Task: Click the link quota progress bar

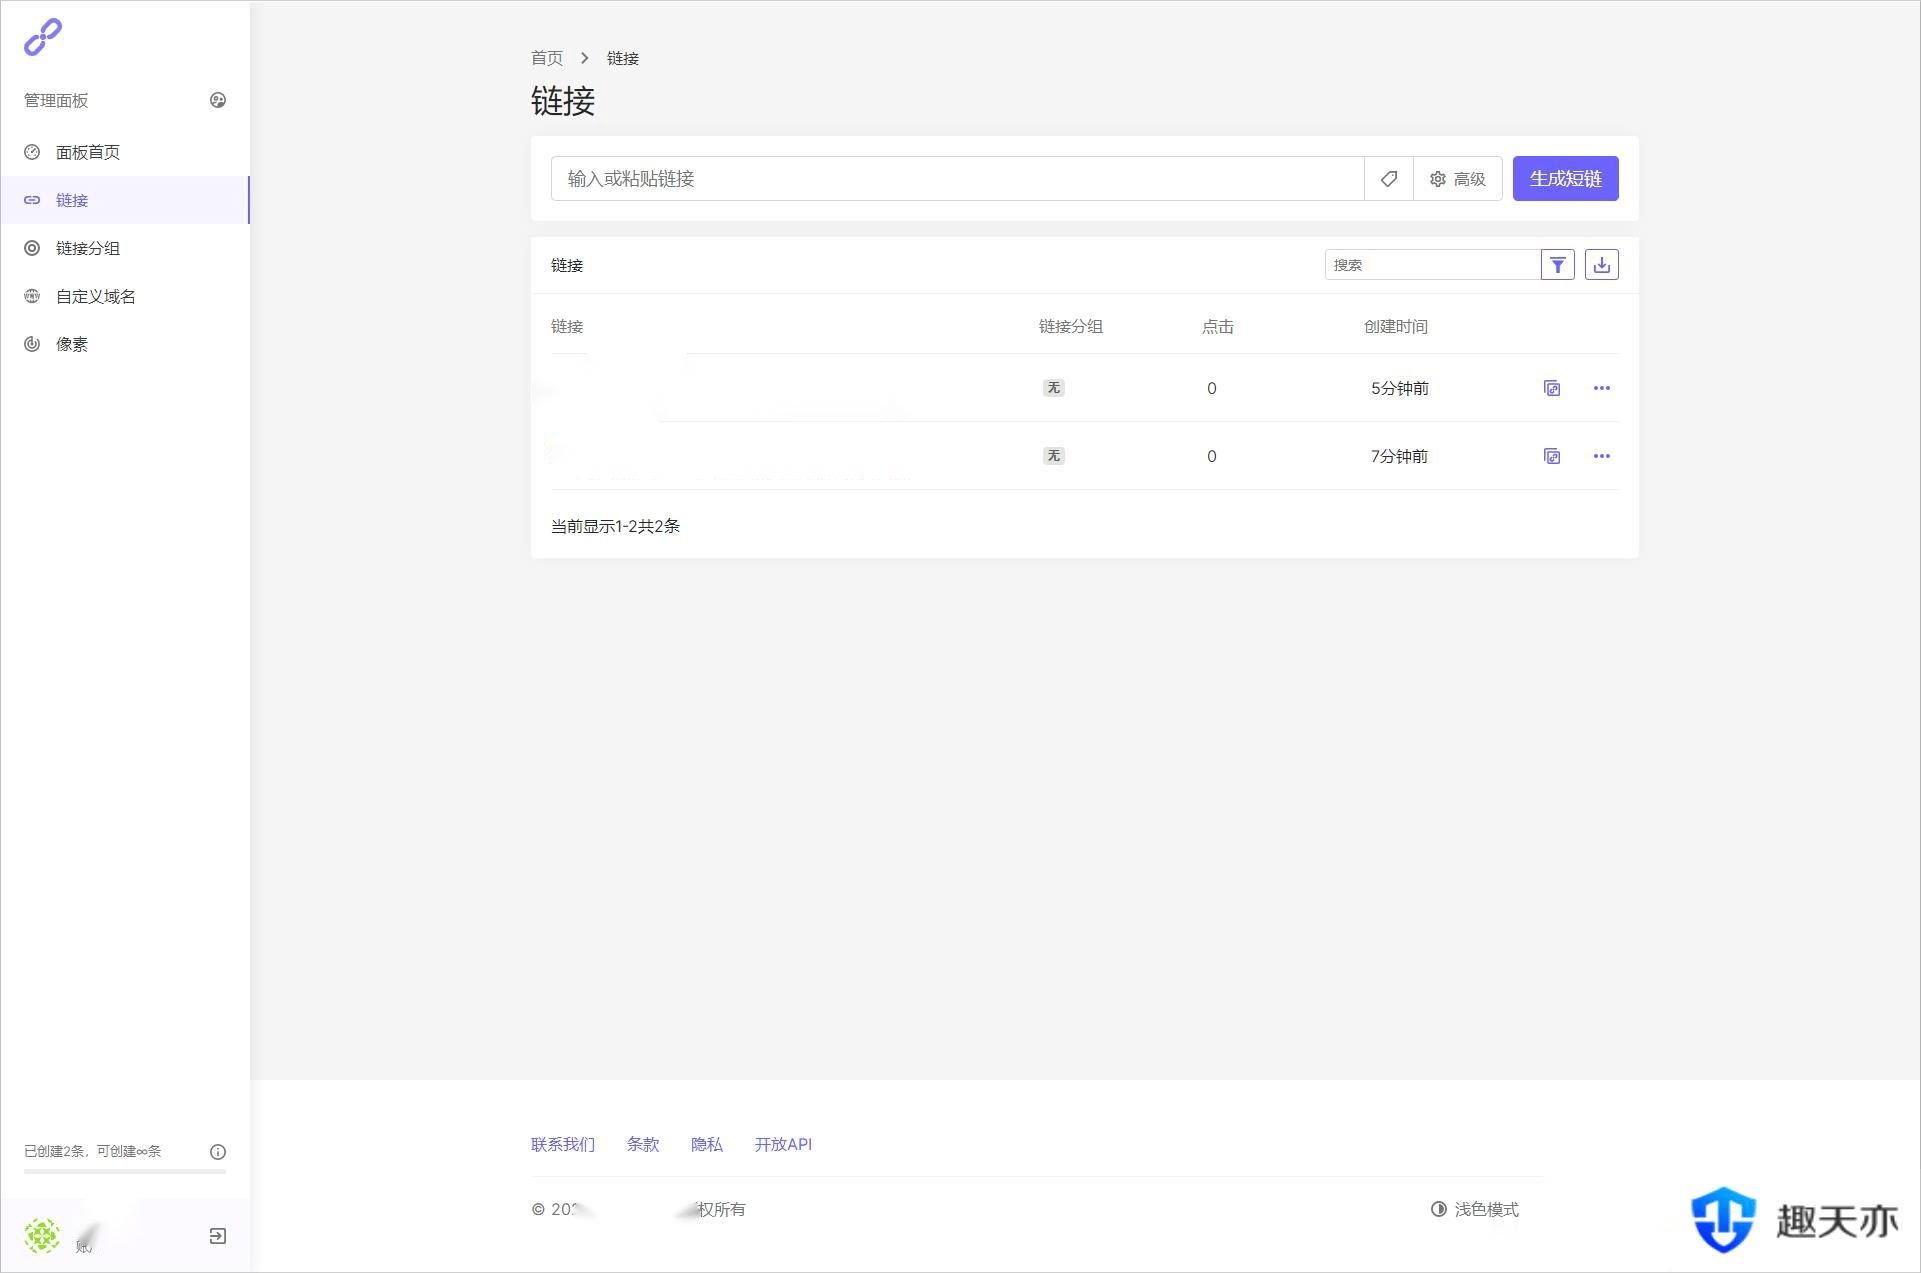Action: coord(125,1171)
